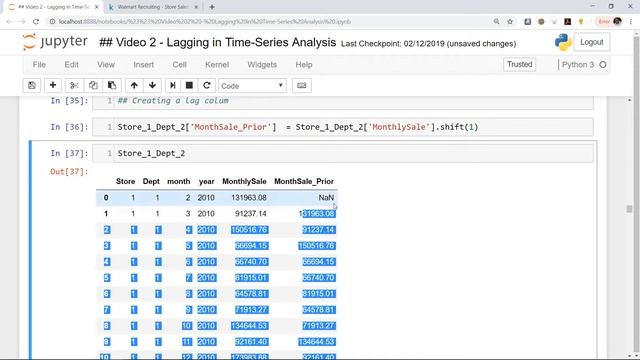Screen dimensions: 640x360
Task: Open the browser zoom magnifier icon
Action: tap(496, 22)
